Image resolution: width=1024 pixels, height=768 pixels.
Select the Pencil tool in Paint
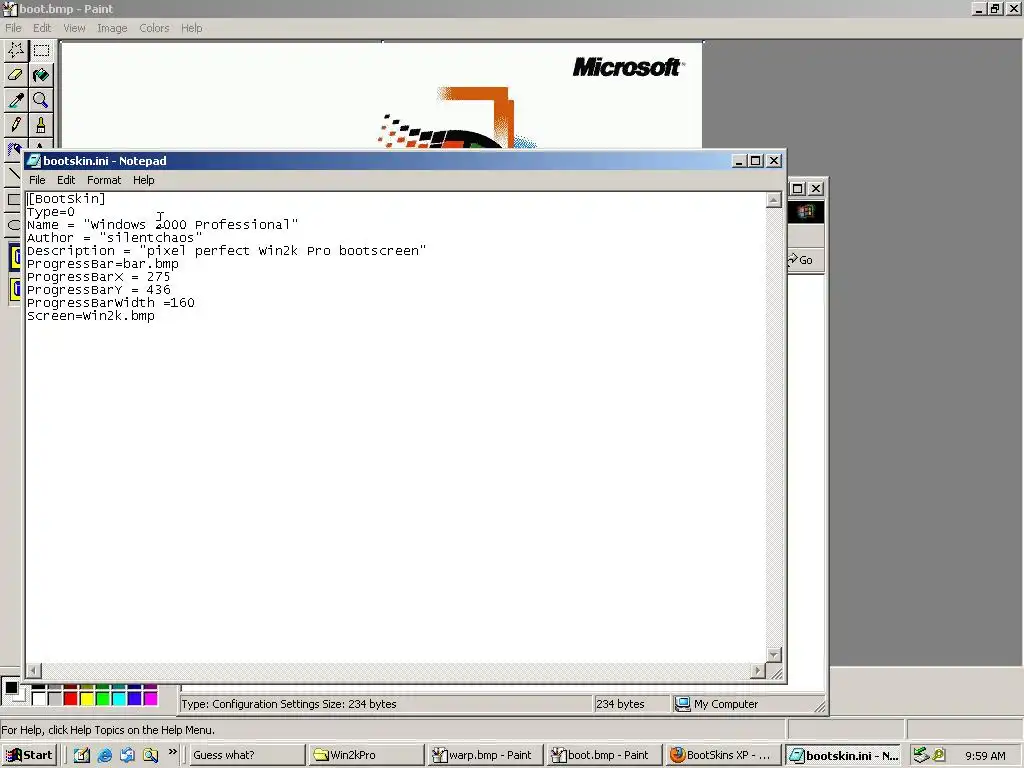pyautogui.click(x=16, y=125)
